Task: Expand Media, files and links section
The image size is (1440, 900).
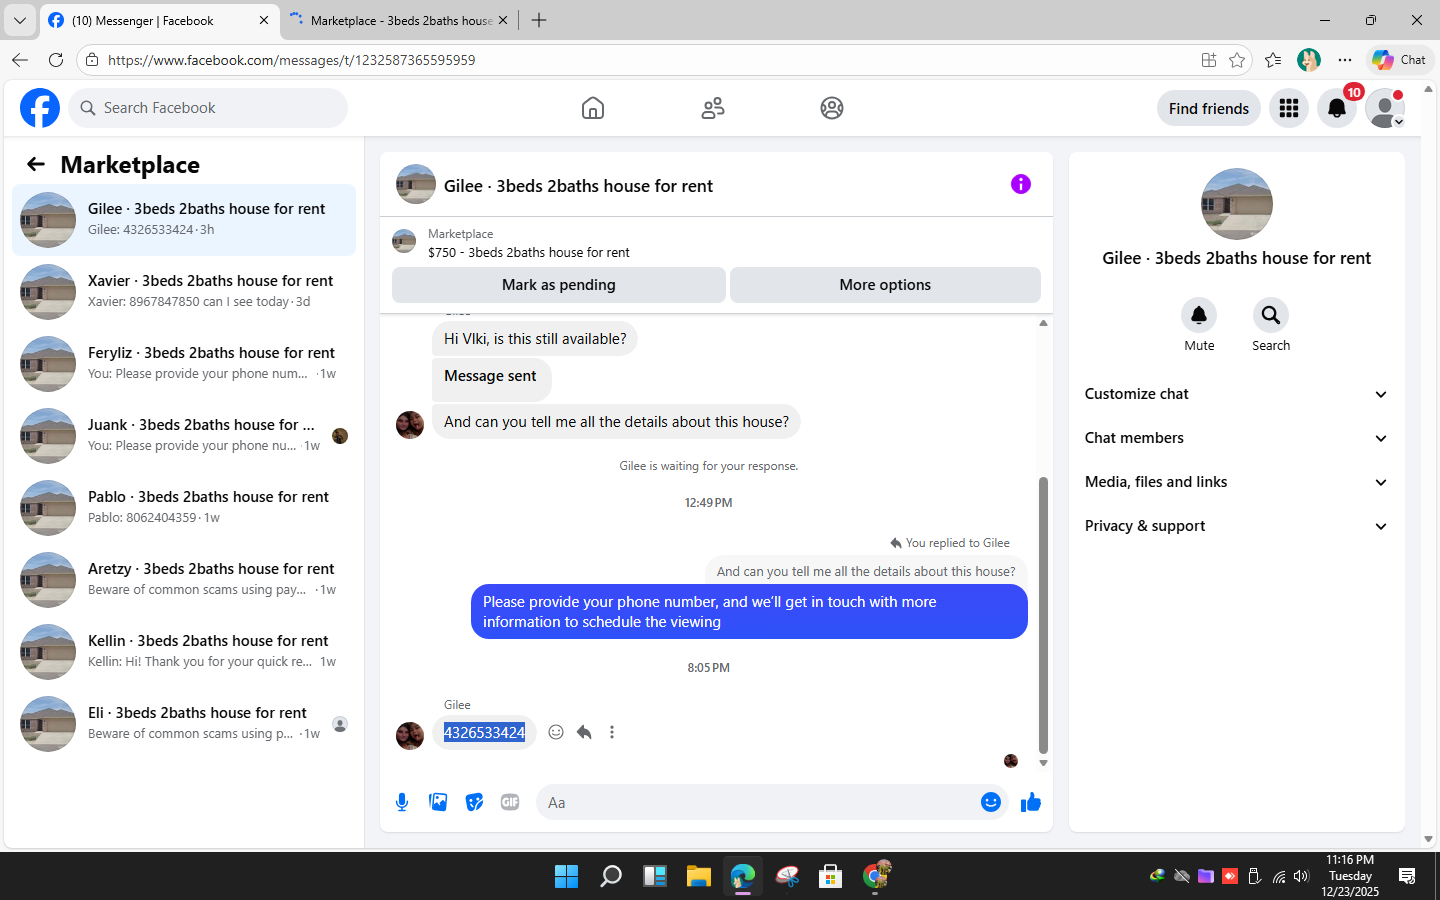Action: tap(1237, 482)
